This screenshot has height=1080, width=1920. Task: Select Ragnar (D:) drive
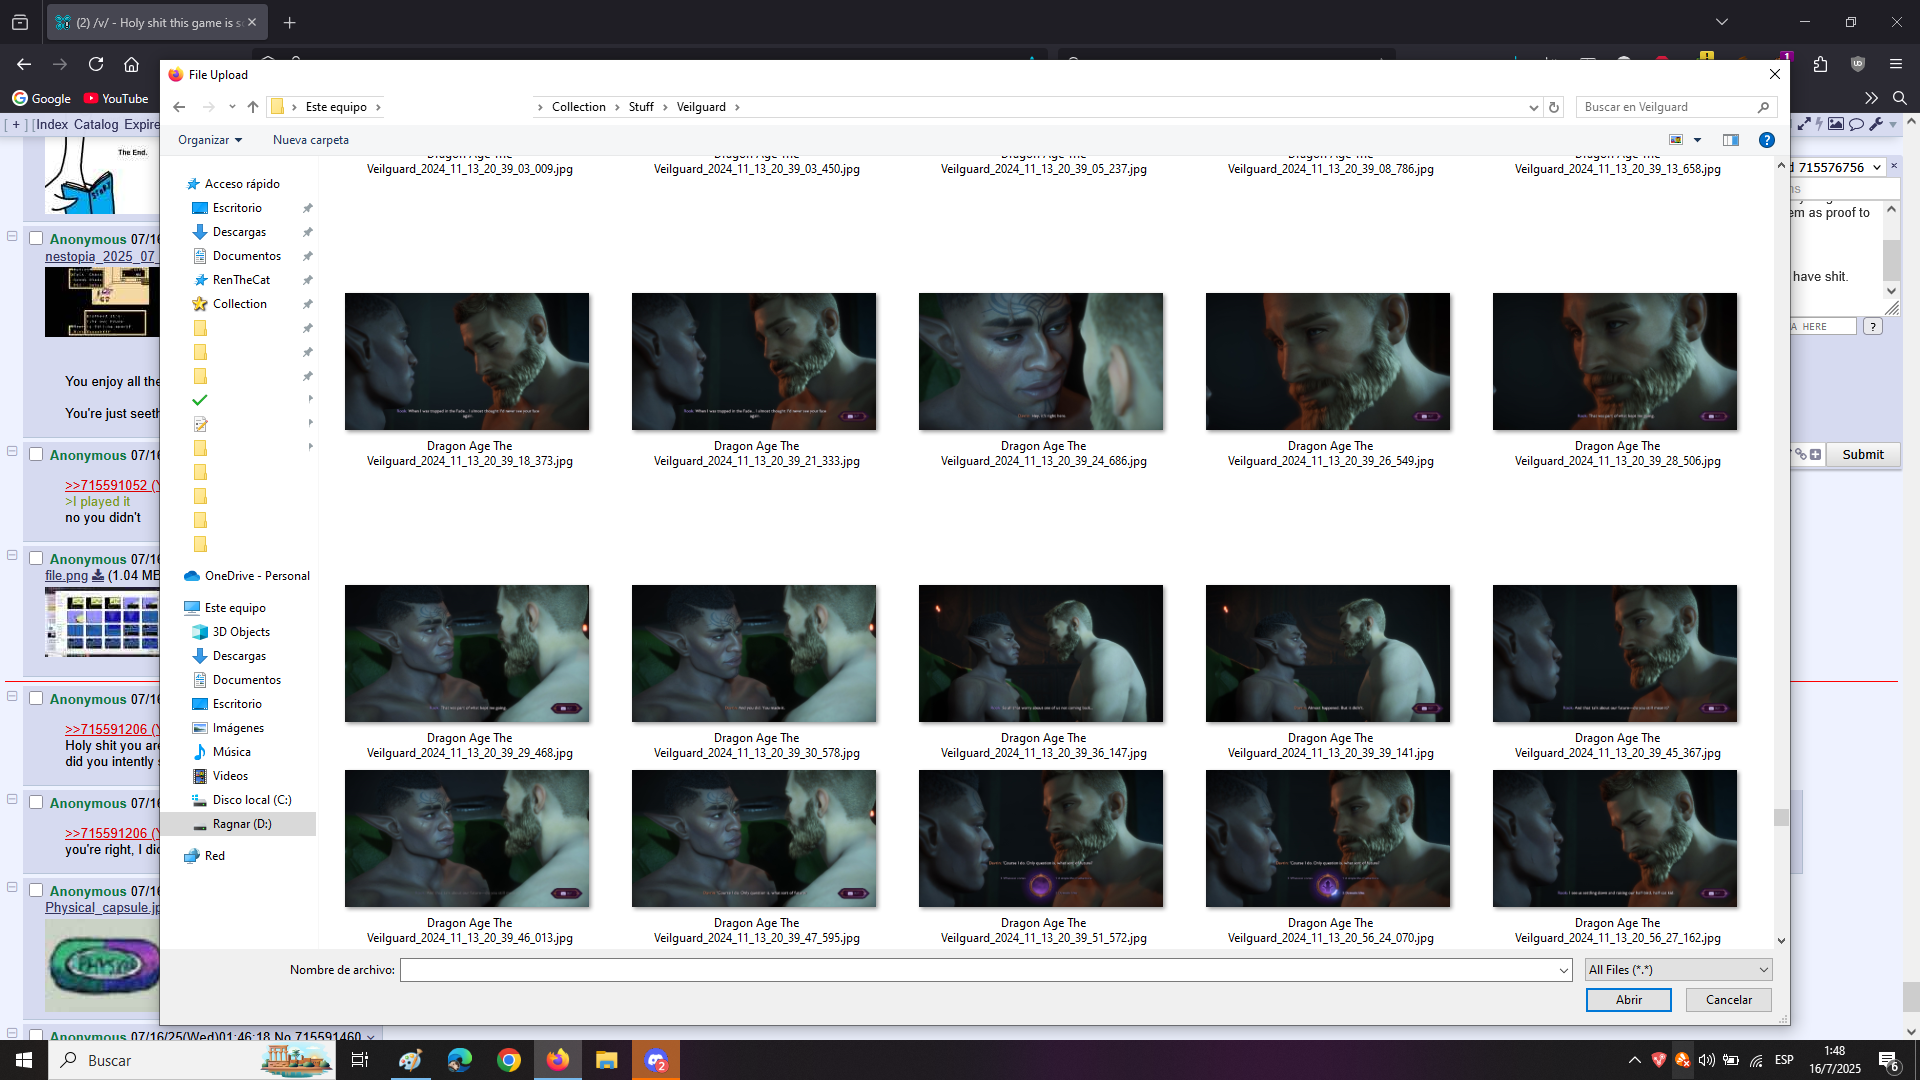pos(242,824)
